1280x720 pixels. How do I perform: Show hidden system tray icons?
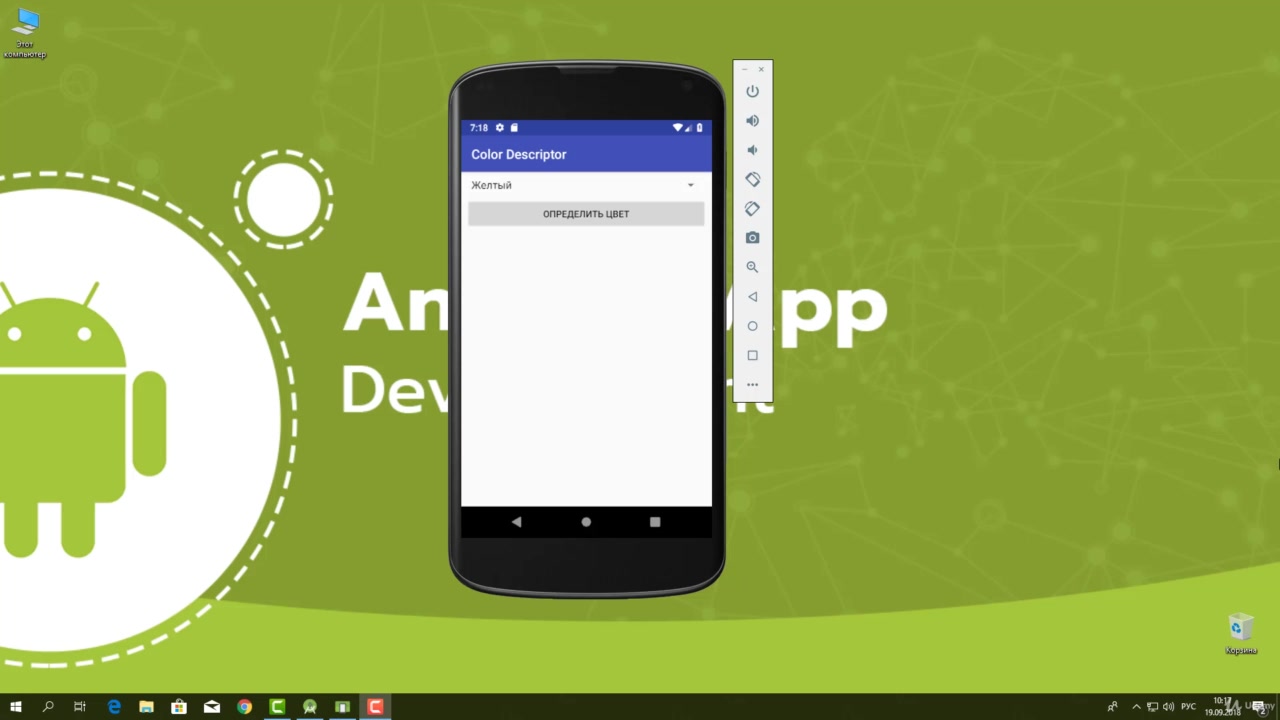tap(1136, 707)
